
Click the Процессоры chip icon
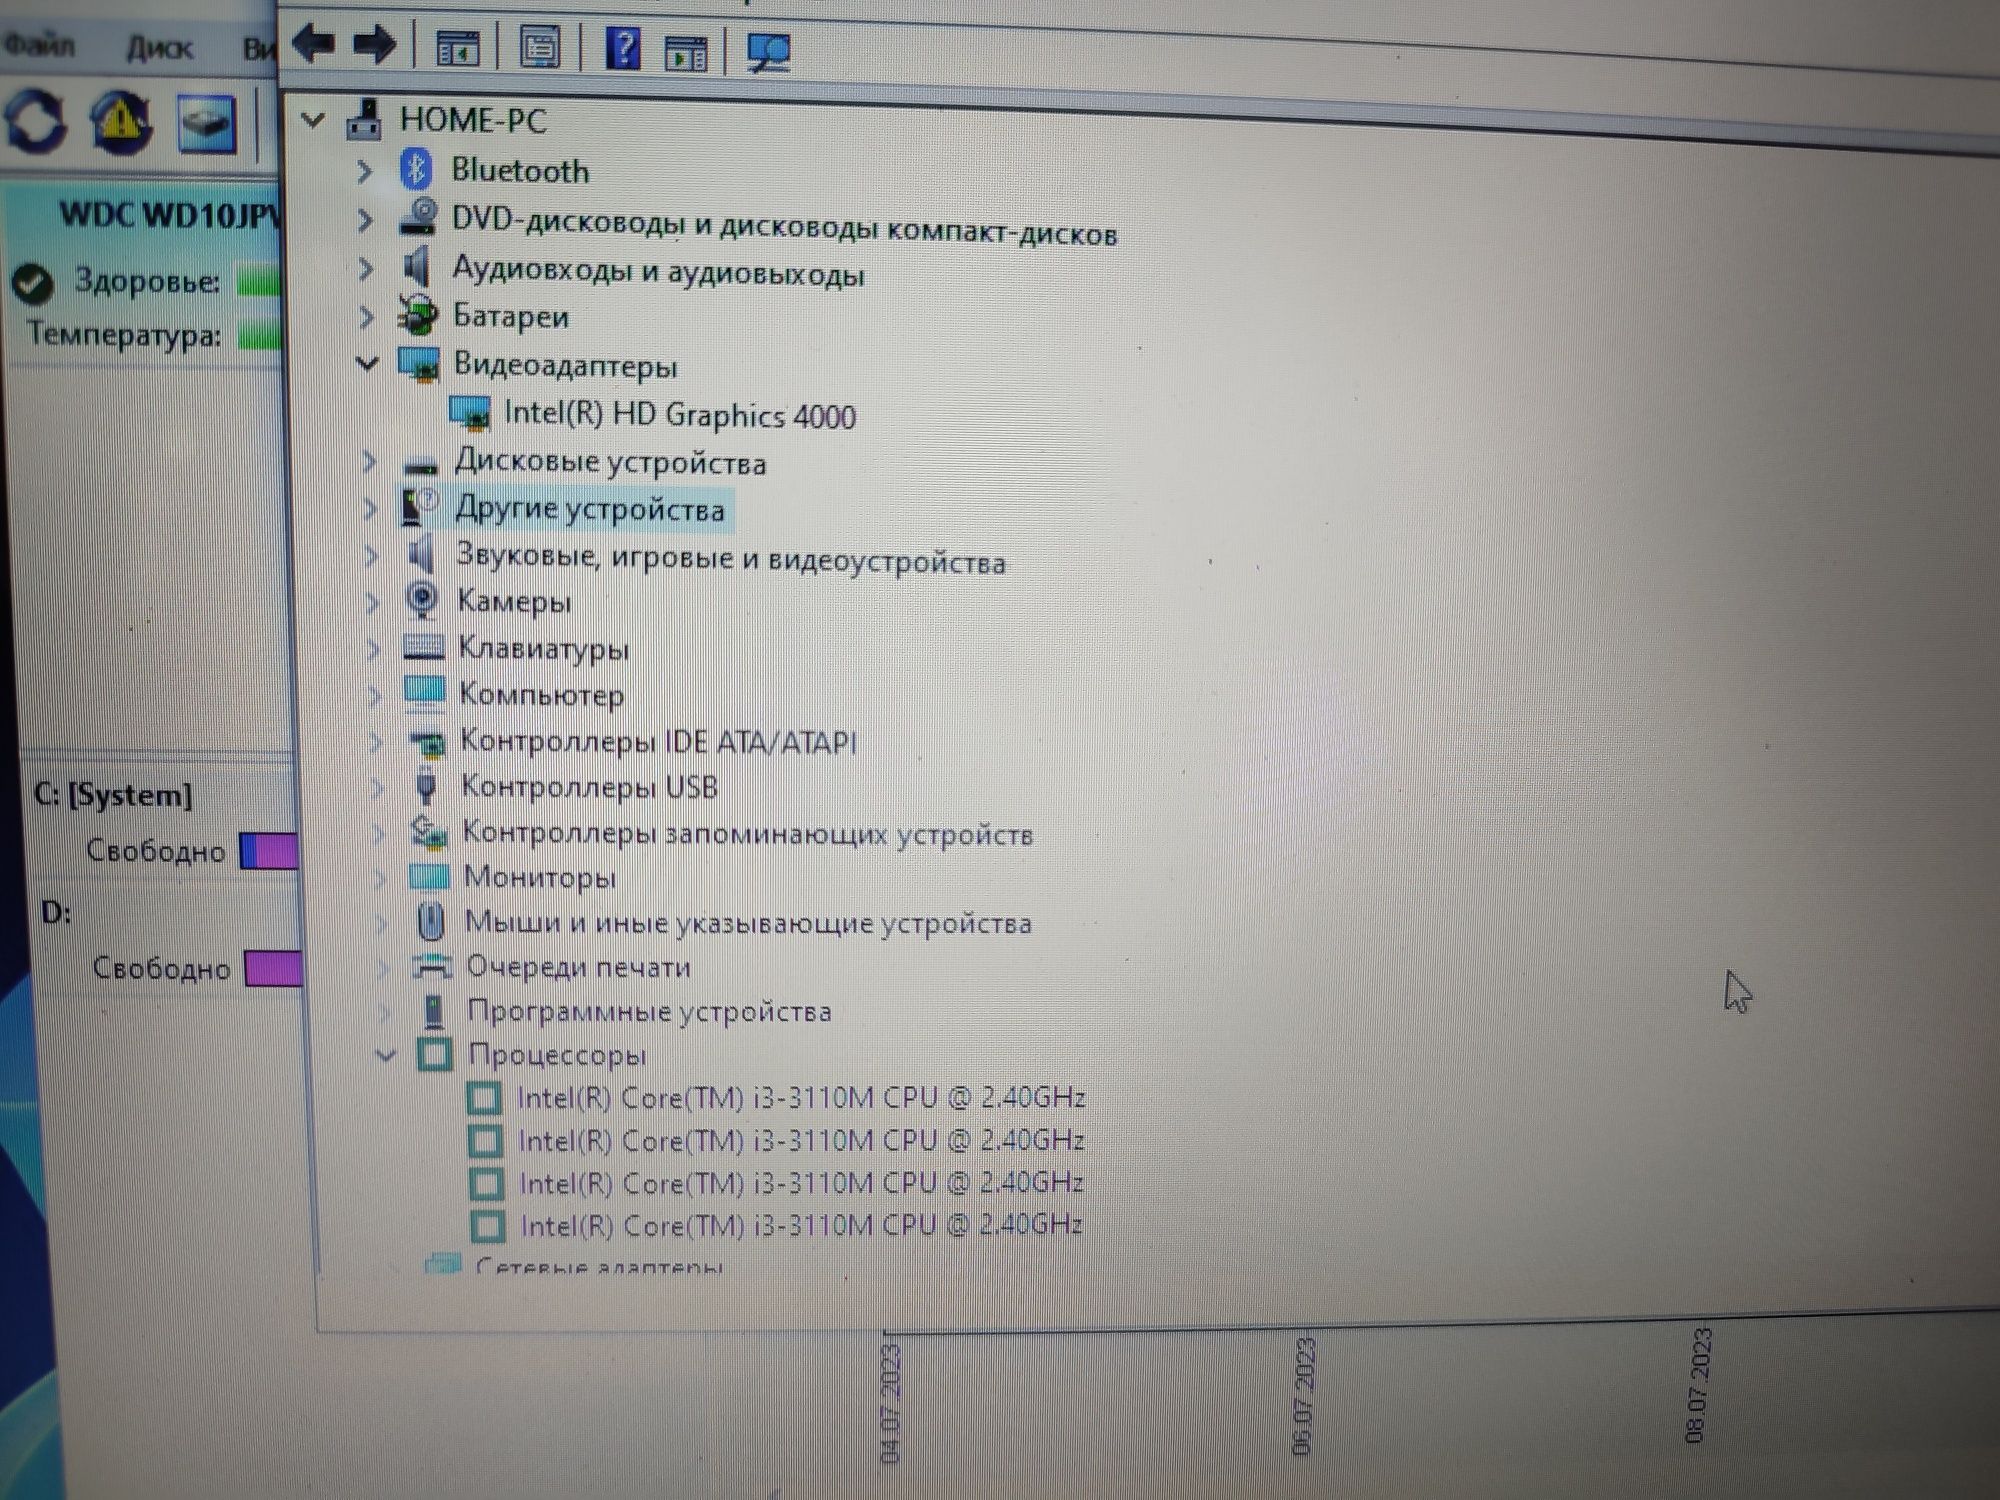coord(434,1053)
